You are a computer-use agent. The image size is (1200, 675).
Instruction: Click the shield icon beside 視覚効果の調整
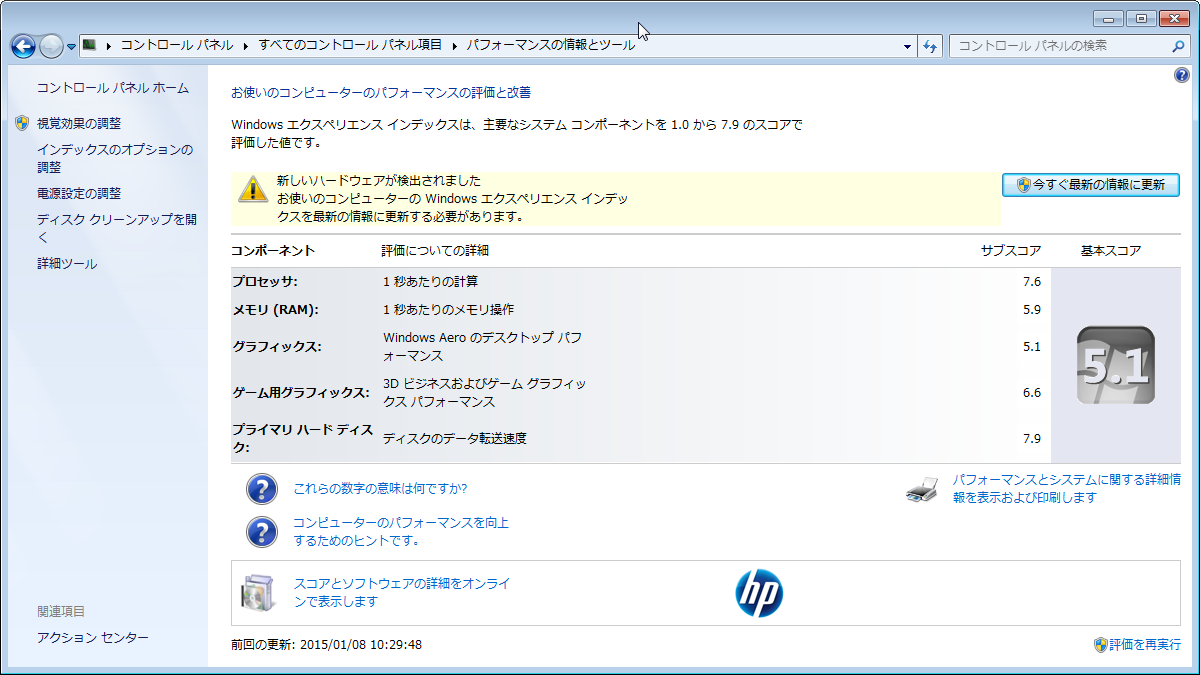(23, 123)
